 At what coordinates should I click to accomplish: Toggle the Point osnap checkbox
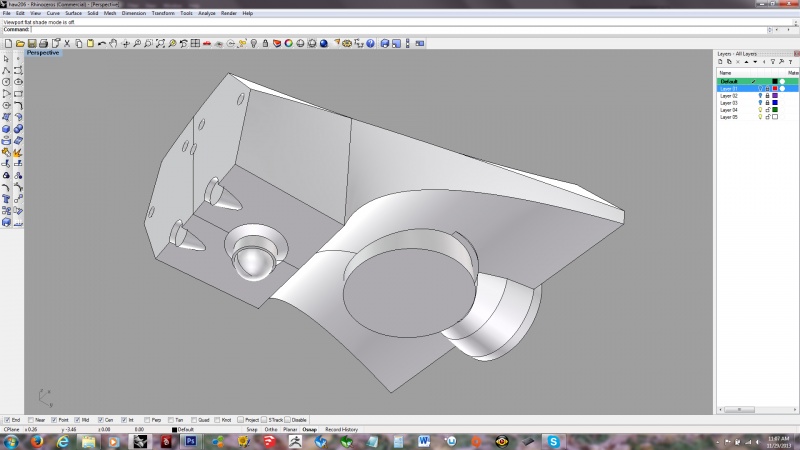tap(54, 420)
